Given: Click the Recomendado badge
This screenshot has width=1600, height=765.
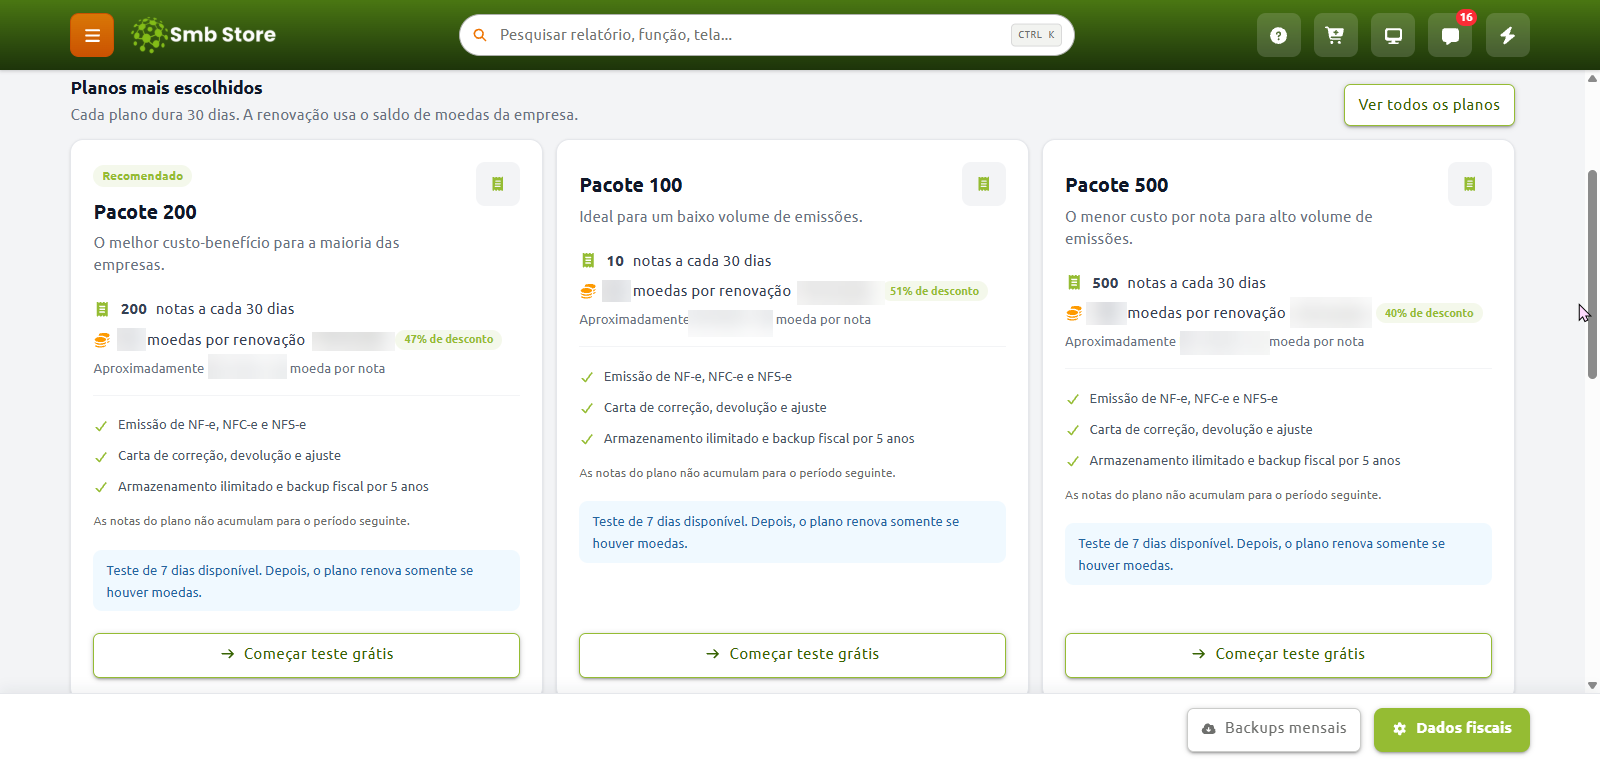Looking at the screenshot, I should (143, 176).
